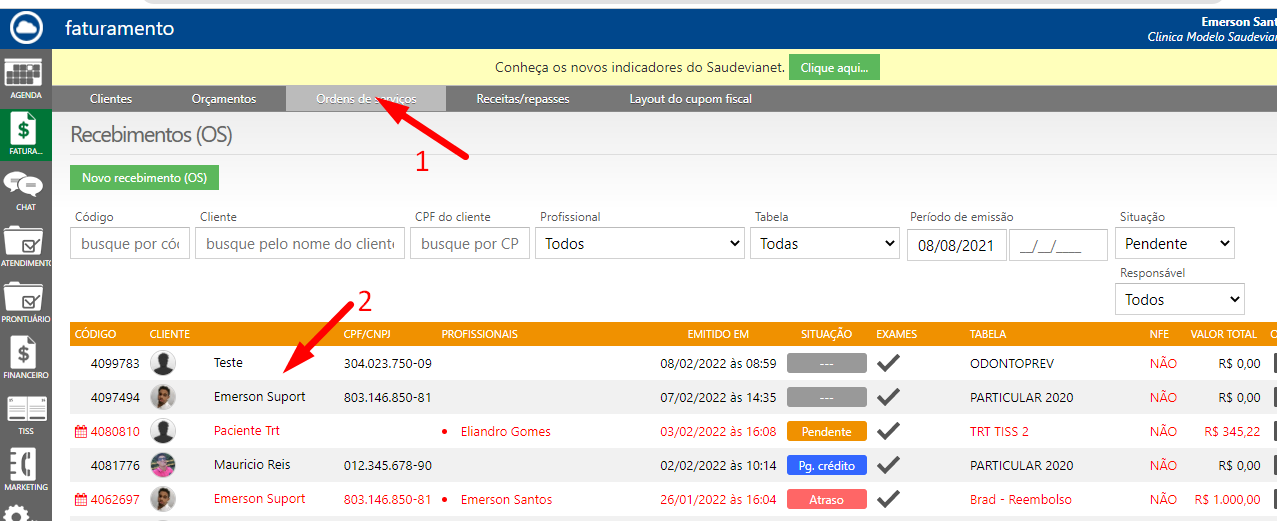Sort by the VALOR TOTAL column header
Image resolution: width=1277 pixels, height=521 pixels.
(x=1223, y=334)
